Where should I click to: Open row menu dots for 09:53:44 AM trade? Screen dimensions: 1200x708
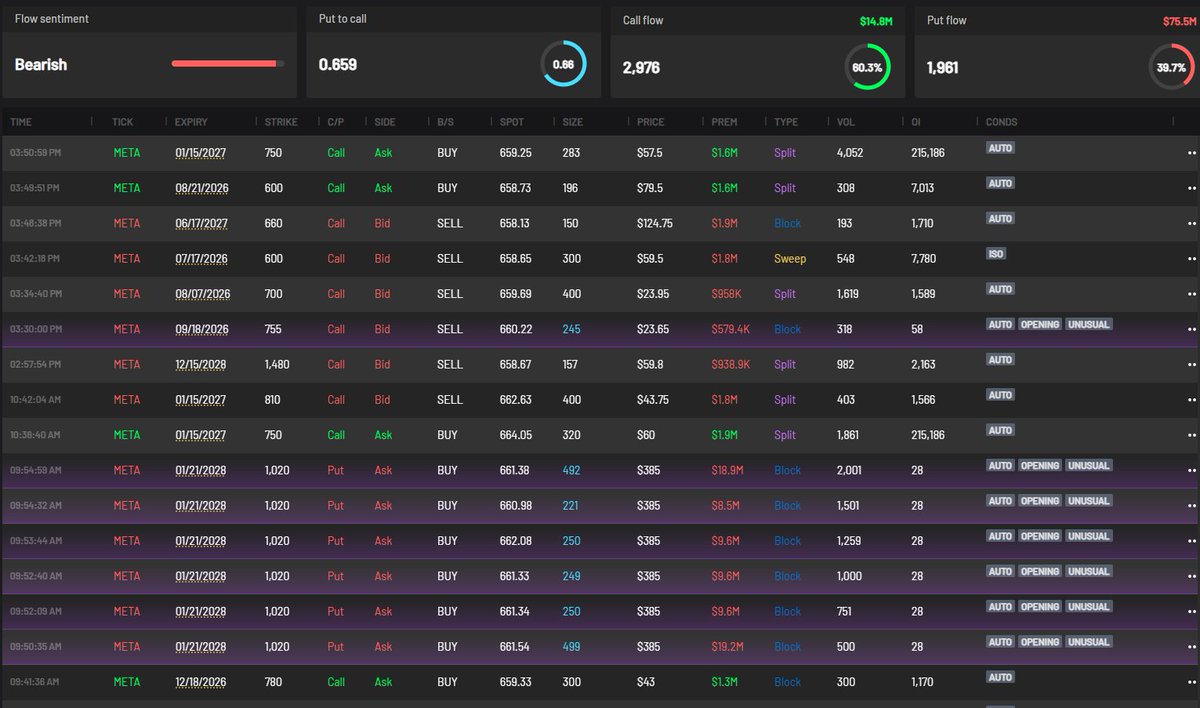click(x=1191, y=541)
